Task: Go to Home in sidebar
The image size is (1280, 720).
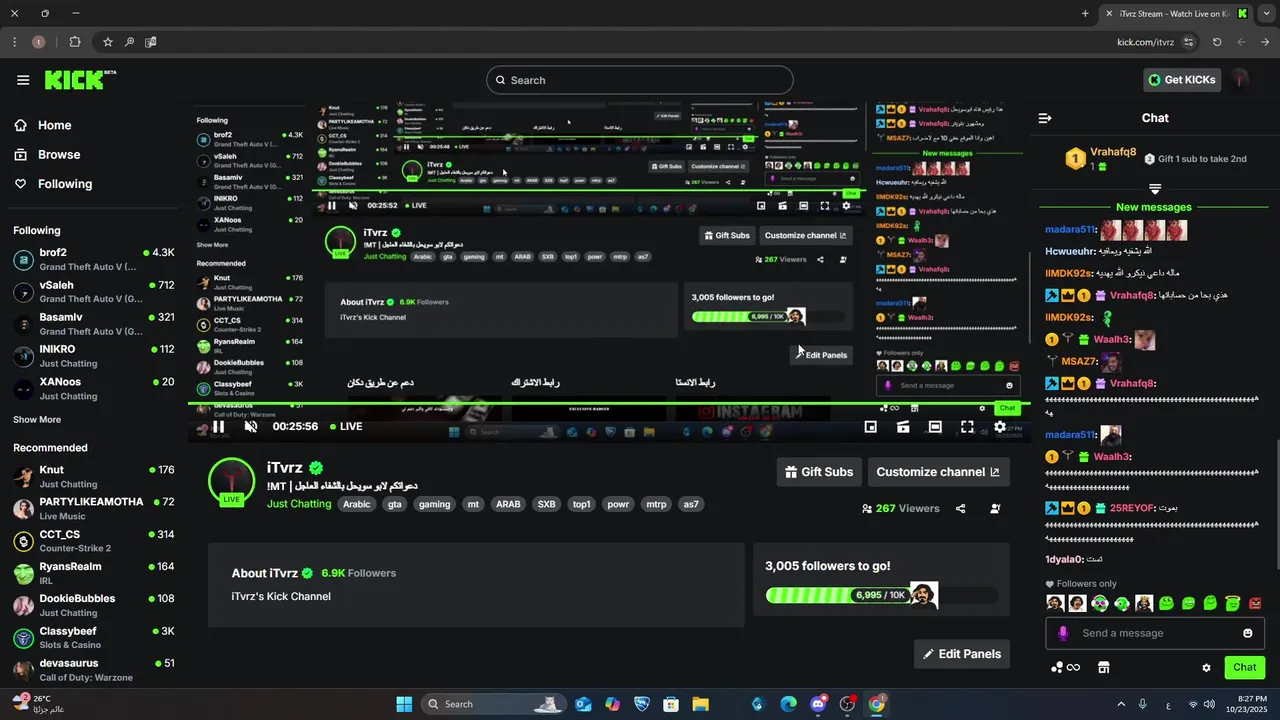Action: 43,125
